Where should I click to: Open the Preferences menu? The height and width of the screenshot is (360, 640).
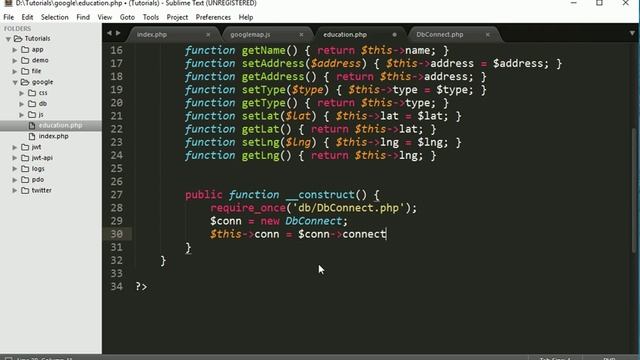(213, 17)
